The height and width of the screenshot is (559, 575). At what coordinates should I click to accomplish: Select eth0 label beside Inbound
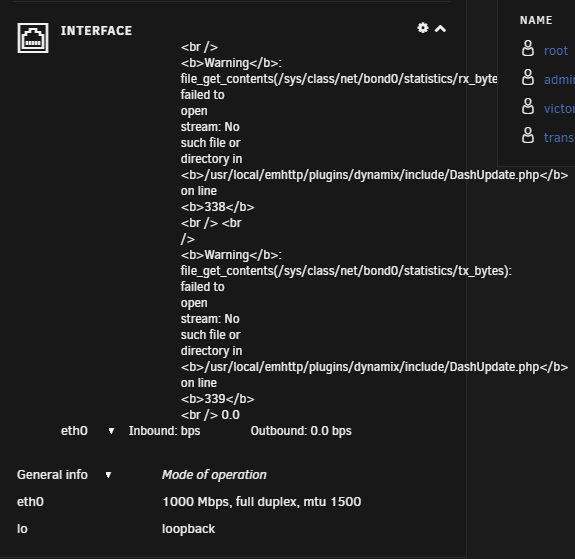74,431
